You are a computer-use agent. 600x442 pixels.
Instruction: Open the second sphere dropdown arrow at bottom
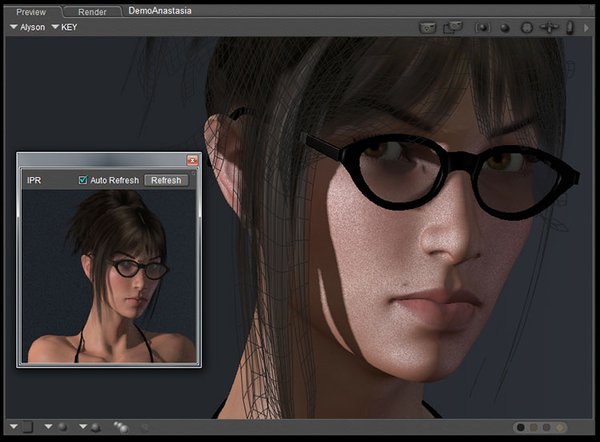click(83, 426)
